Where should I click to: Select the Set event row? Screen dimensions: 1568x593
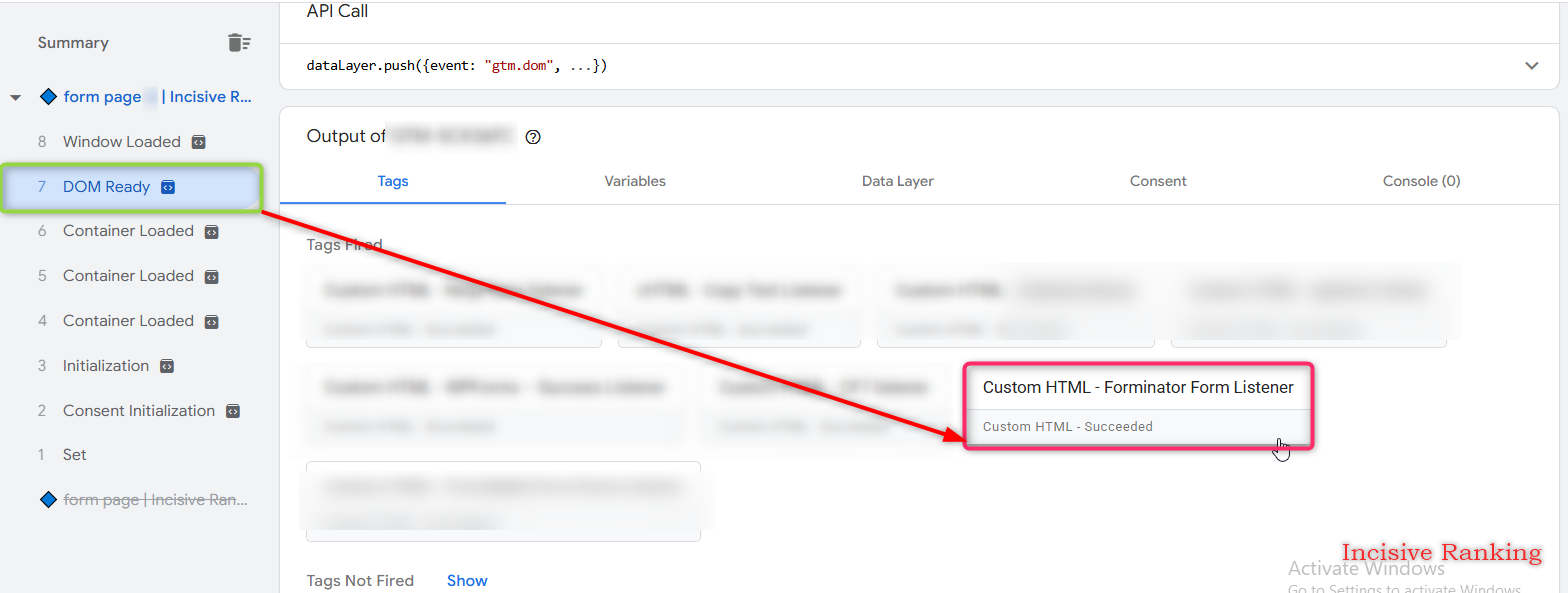point(75,455)
